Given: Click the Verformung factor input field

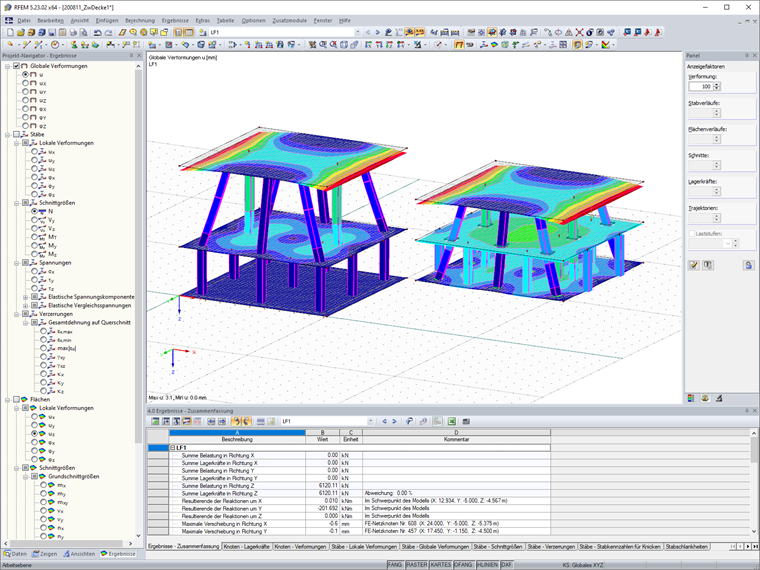Looking at the screenshot, I should 700,86.
